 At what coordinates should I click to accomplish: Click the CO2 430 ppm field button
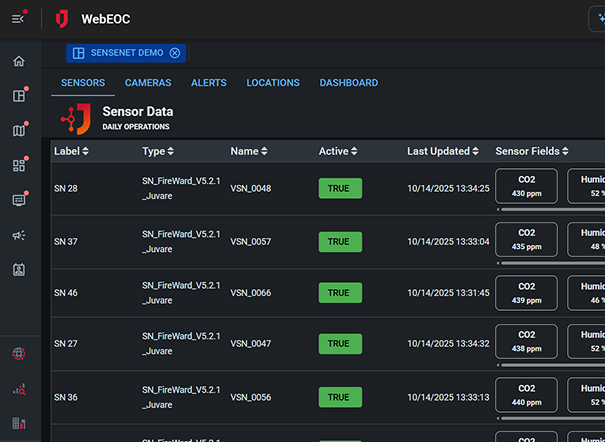(x=526, y=185)
